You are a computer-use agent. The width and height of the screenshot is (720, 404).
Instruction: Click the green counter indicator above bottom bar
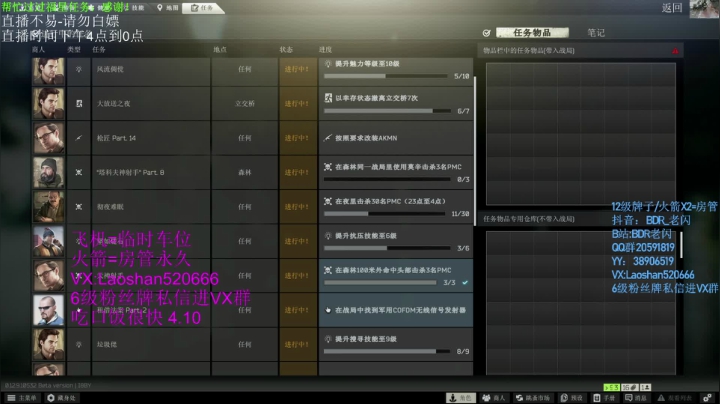(x=611, y=387)
